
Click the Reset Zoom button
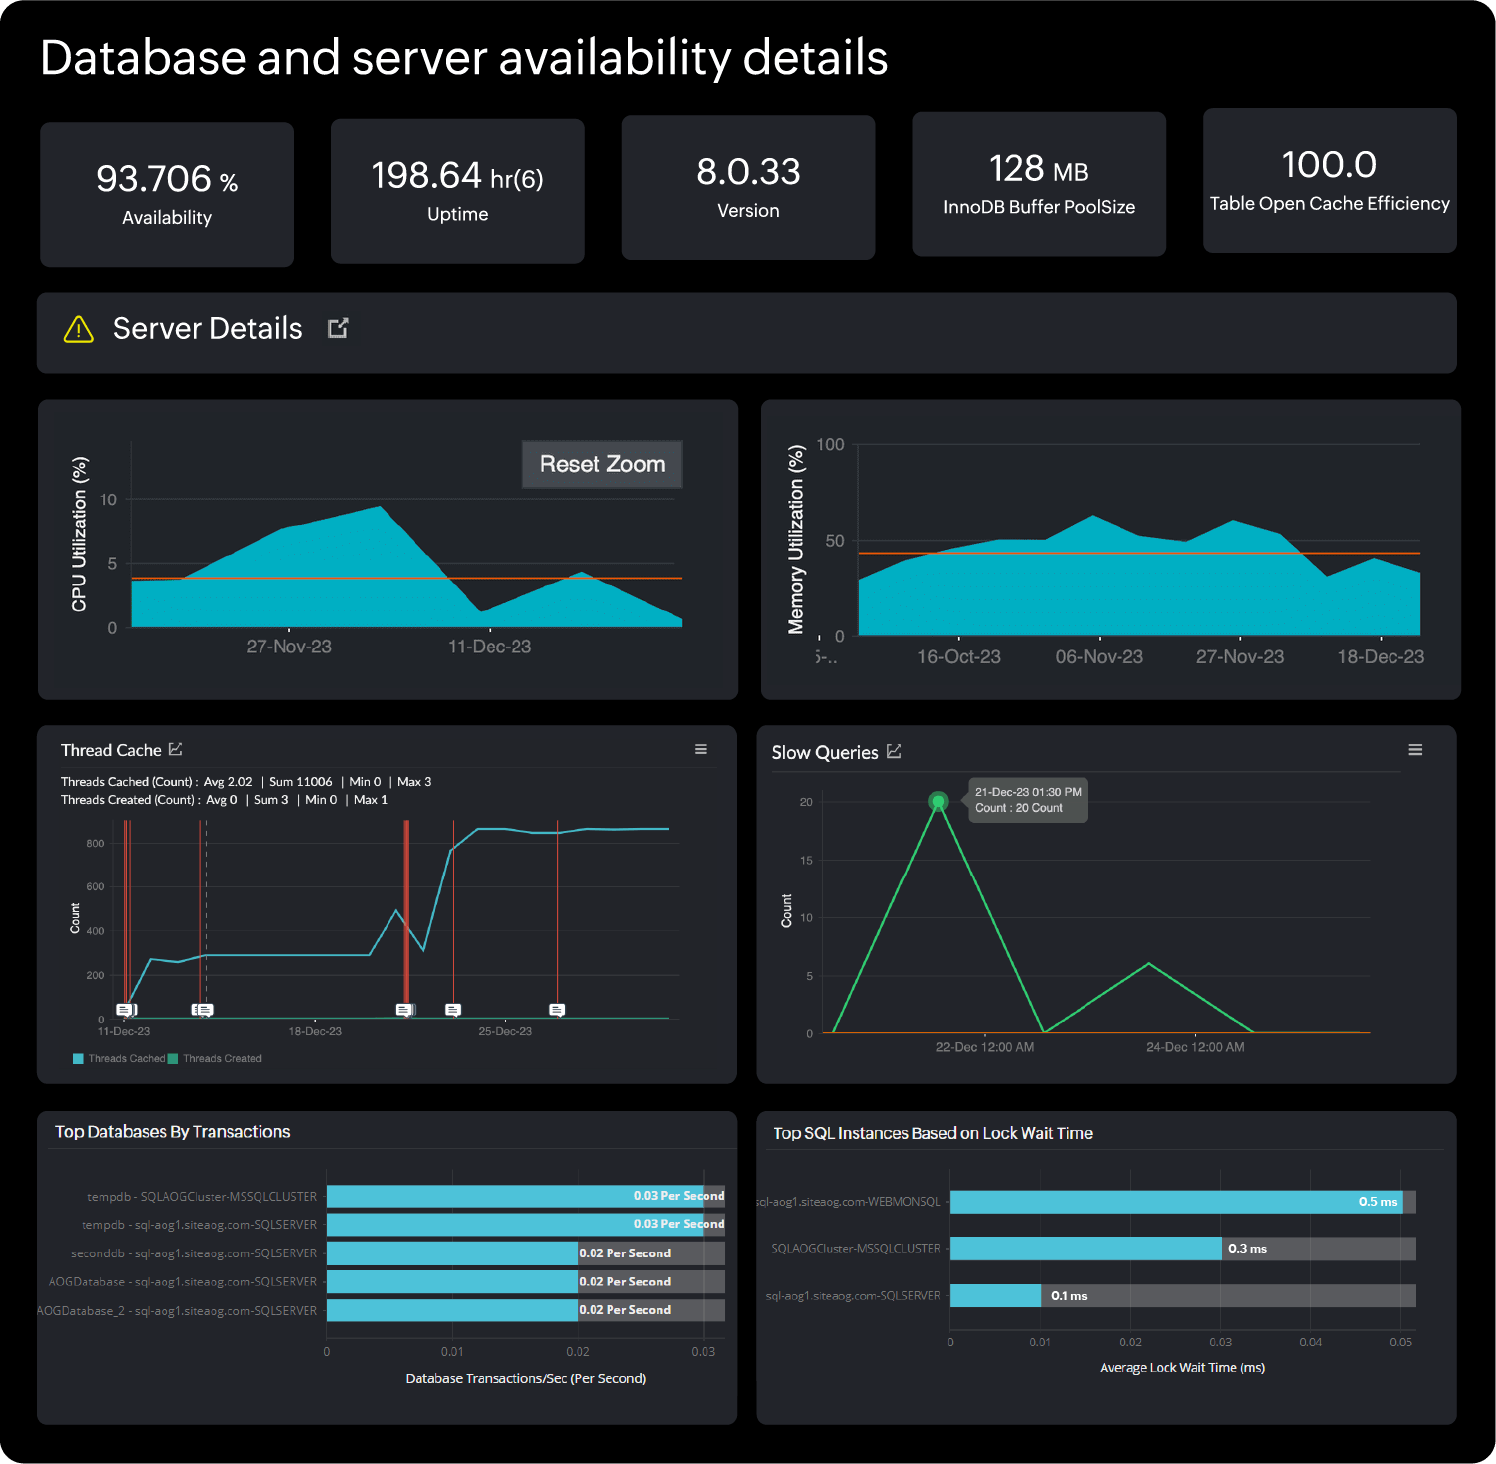[601, 463]
